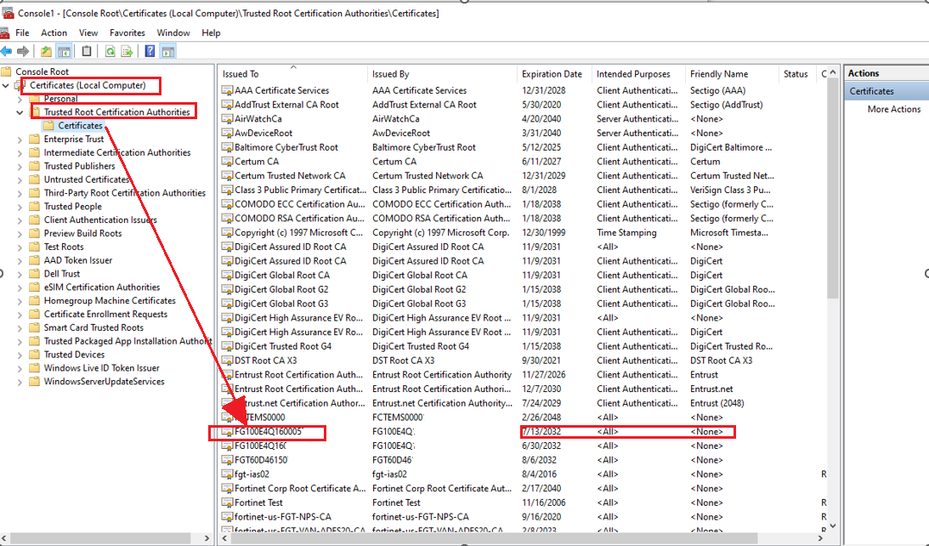
Task: Toggle the Show/Hide Console Tree icon
Action: [64, 51]
